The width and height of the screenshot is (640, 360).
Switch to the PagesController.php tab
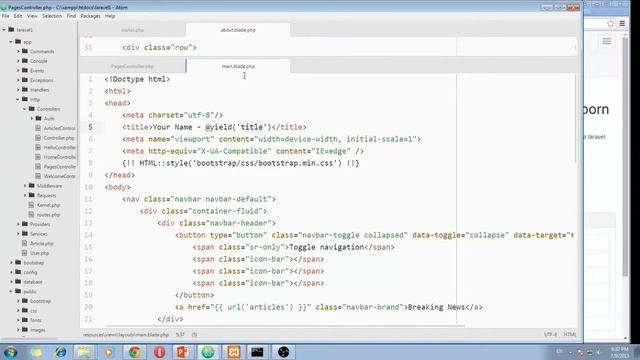133,66
